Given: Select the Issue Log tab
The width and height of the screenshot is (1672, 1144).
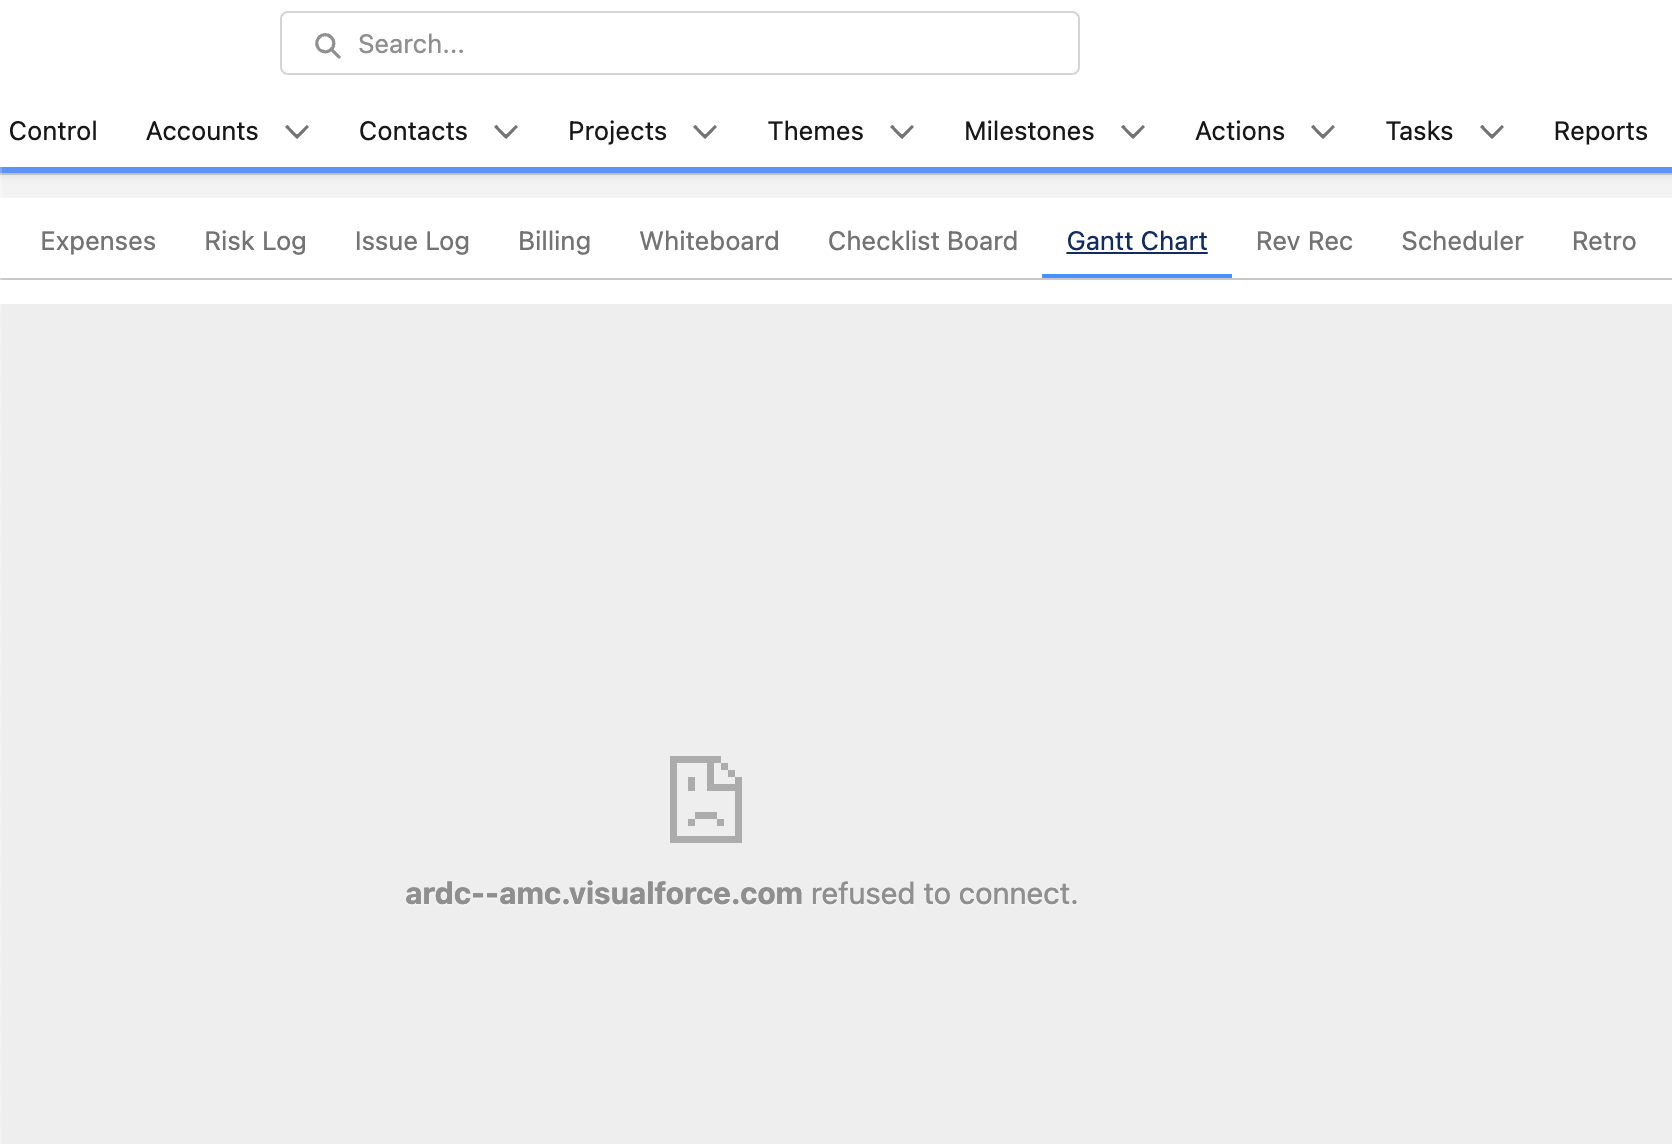Looking at the screenshot, I should pyautogui.click(x=411, y=241).
